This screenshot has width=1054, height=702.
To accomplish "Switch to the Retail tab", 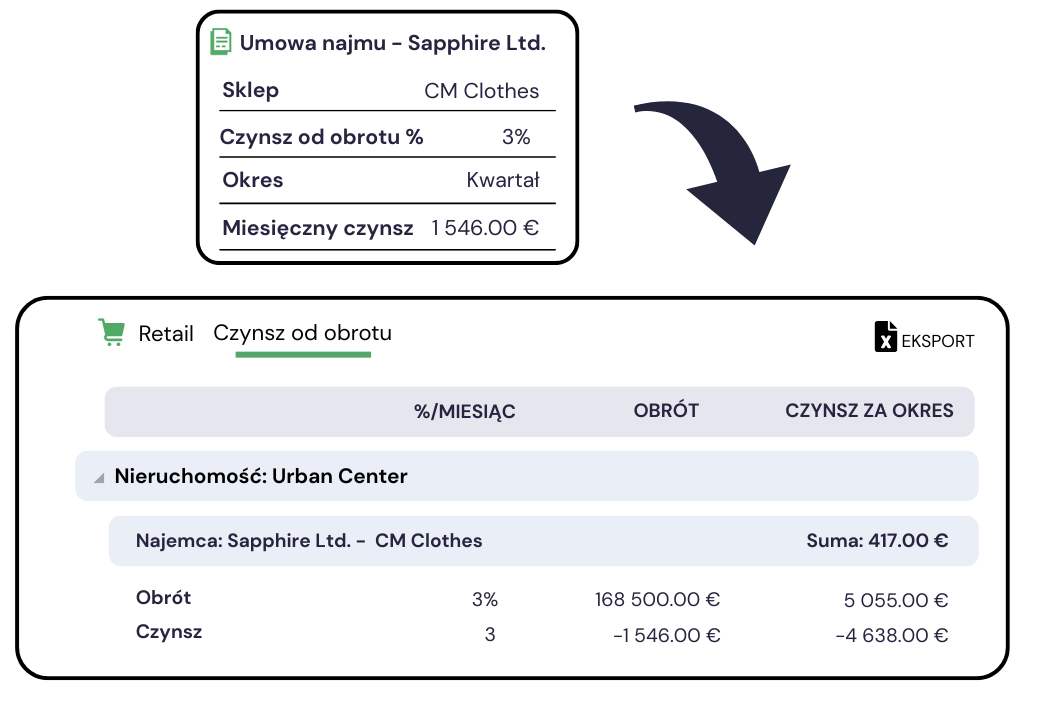I will click(x=166, y=334).
